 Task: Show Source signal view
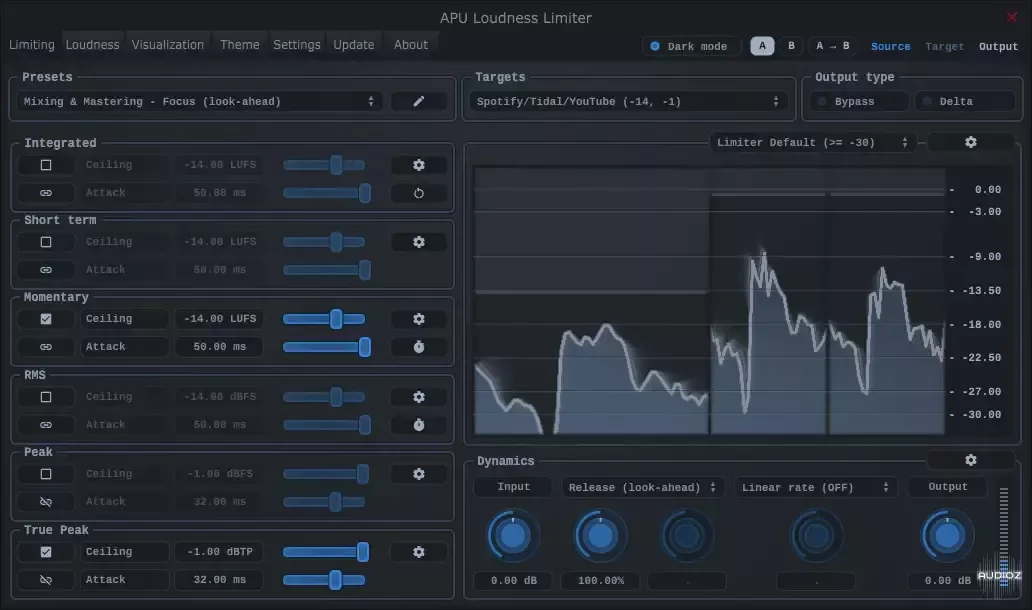(x=890, y=47)
